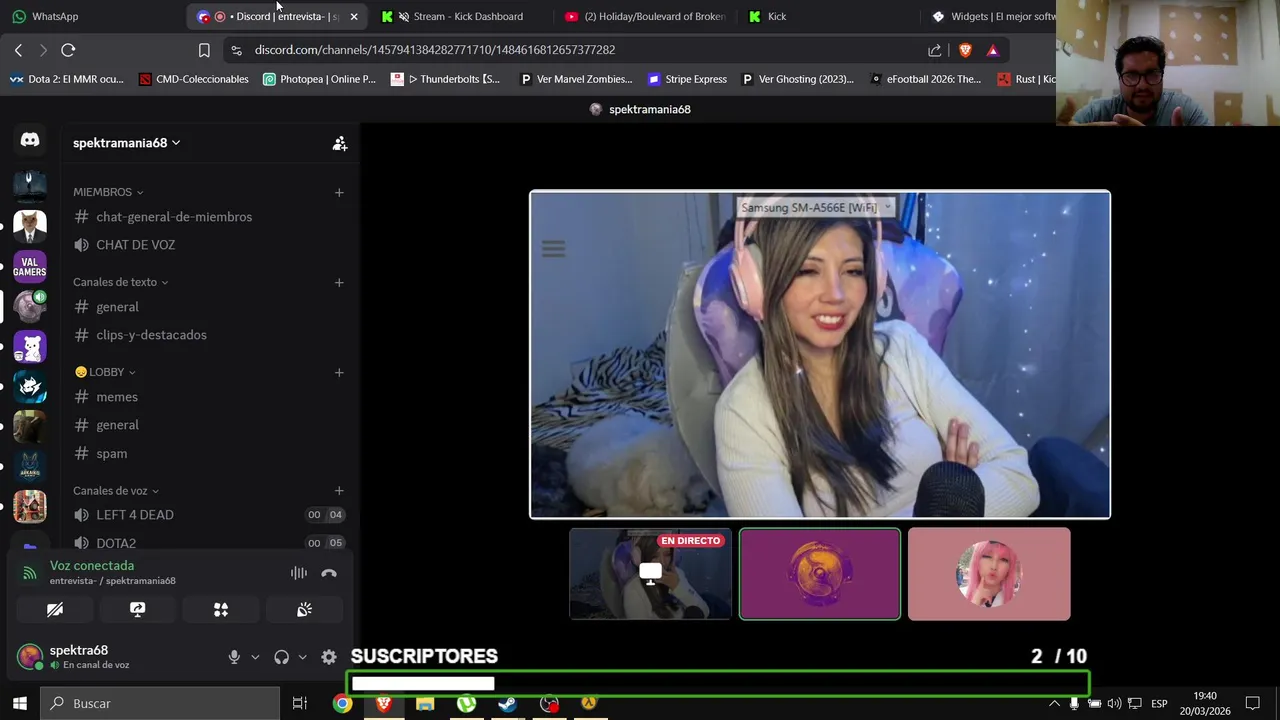1280x720 pixels.
Task: Click hamburger menu in stream video
Action: click(x=553, y=249)
